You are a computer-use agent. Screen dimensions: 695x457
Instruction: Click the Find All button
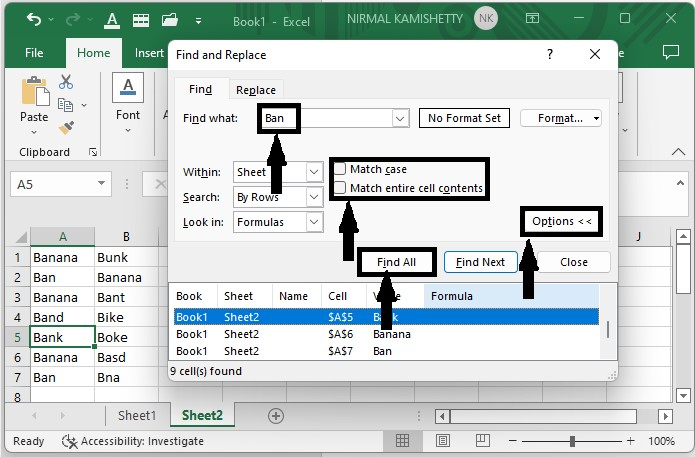[x=396, y=262]
